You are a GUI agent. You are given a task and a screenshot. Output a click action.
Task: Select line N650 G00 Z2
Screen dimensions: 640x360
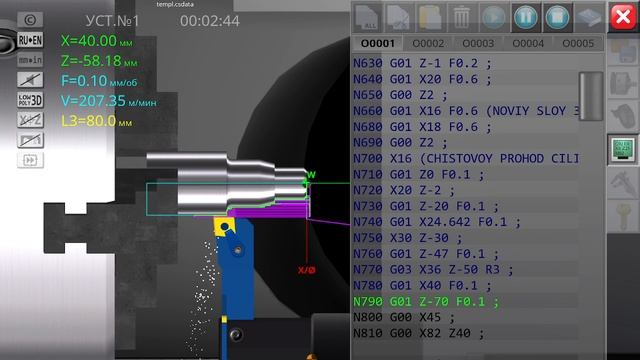click(x=465, y=95)
